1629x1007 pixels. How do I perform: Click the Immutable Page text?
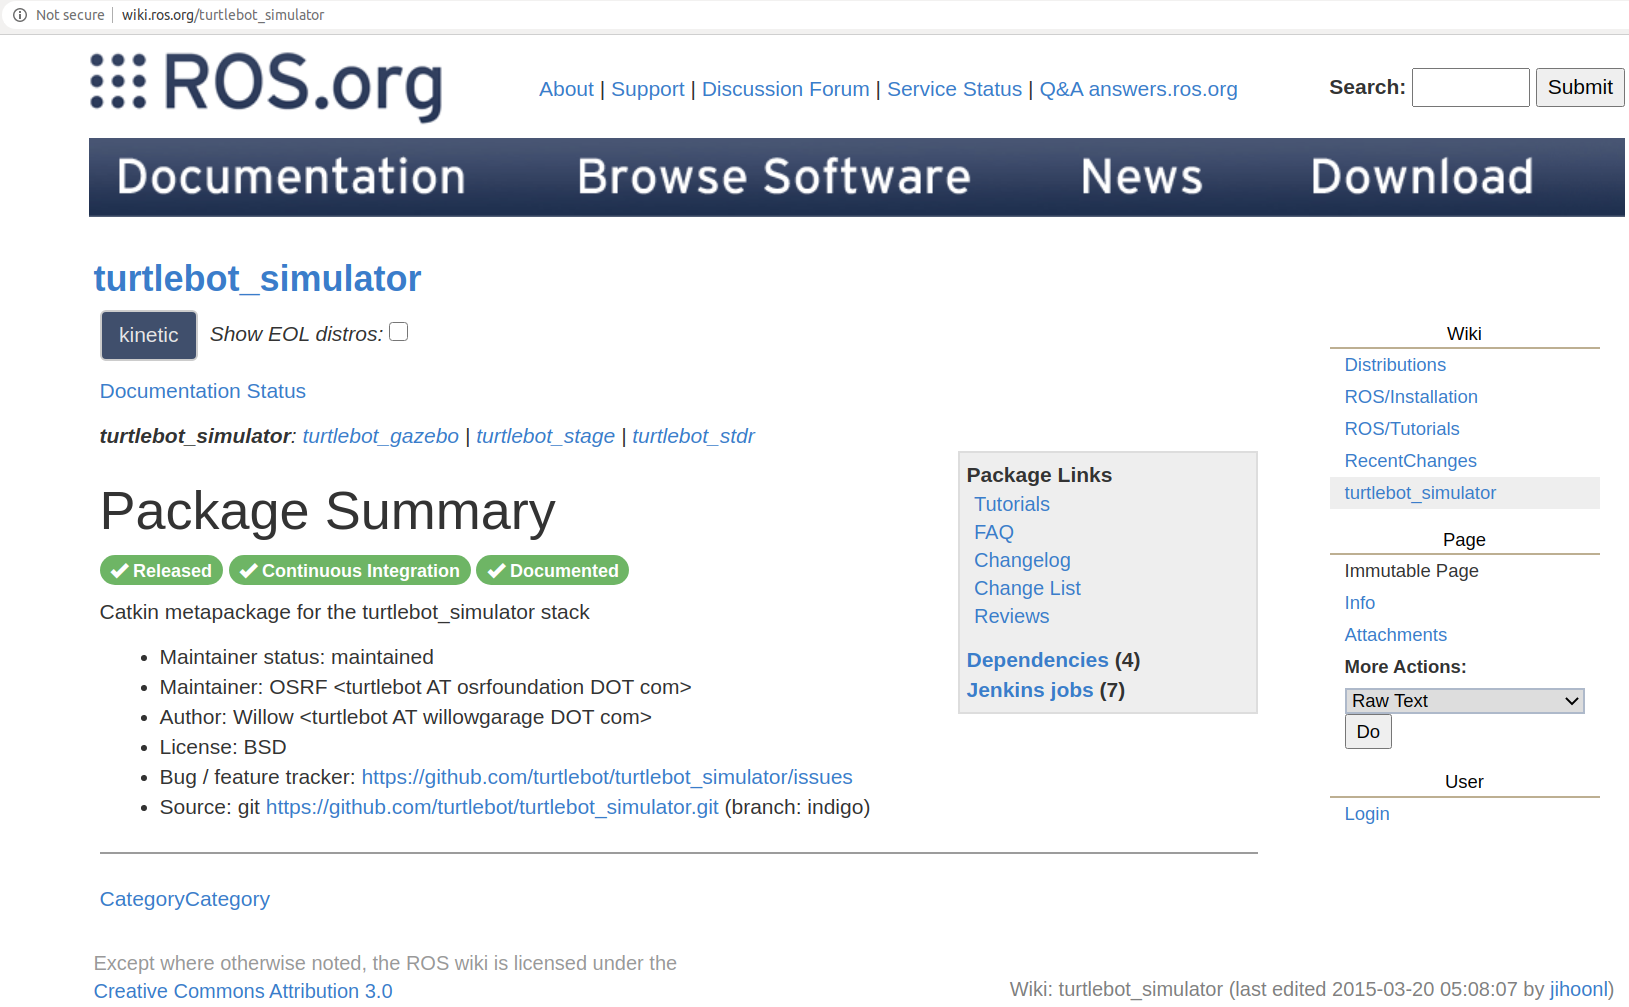point(1411,571)
